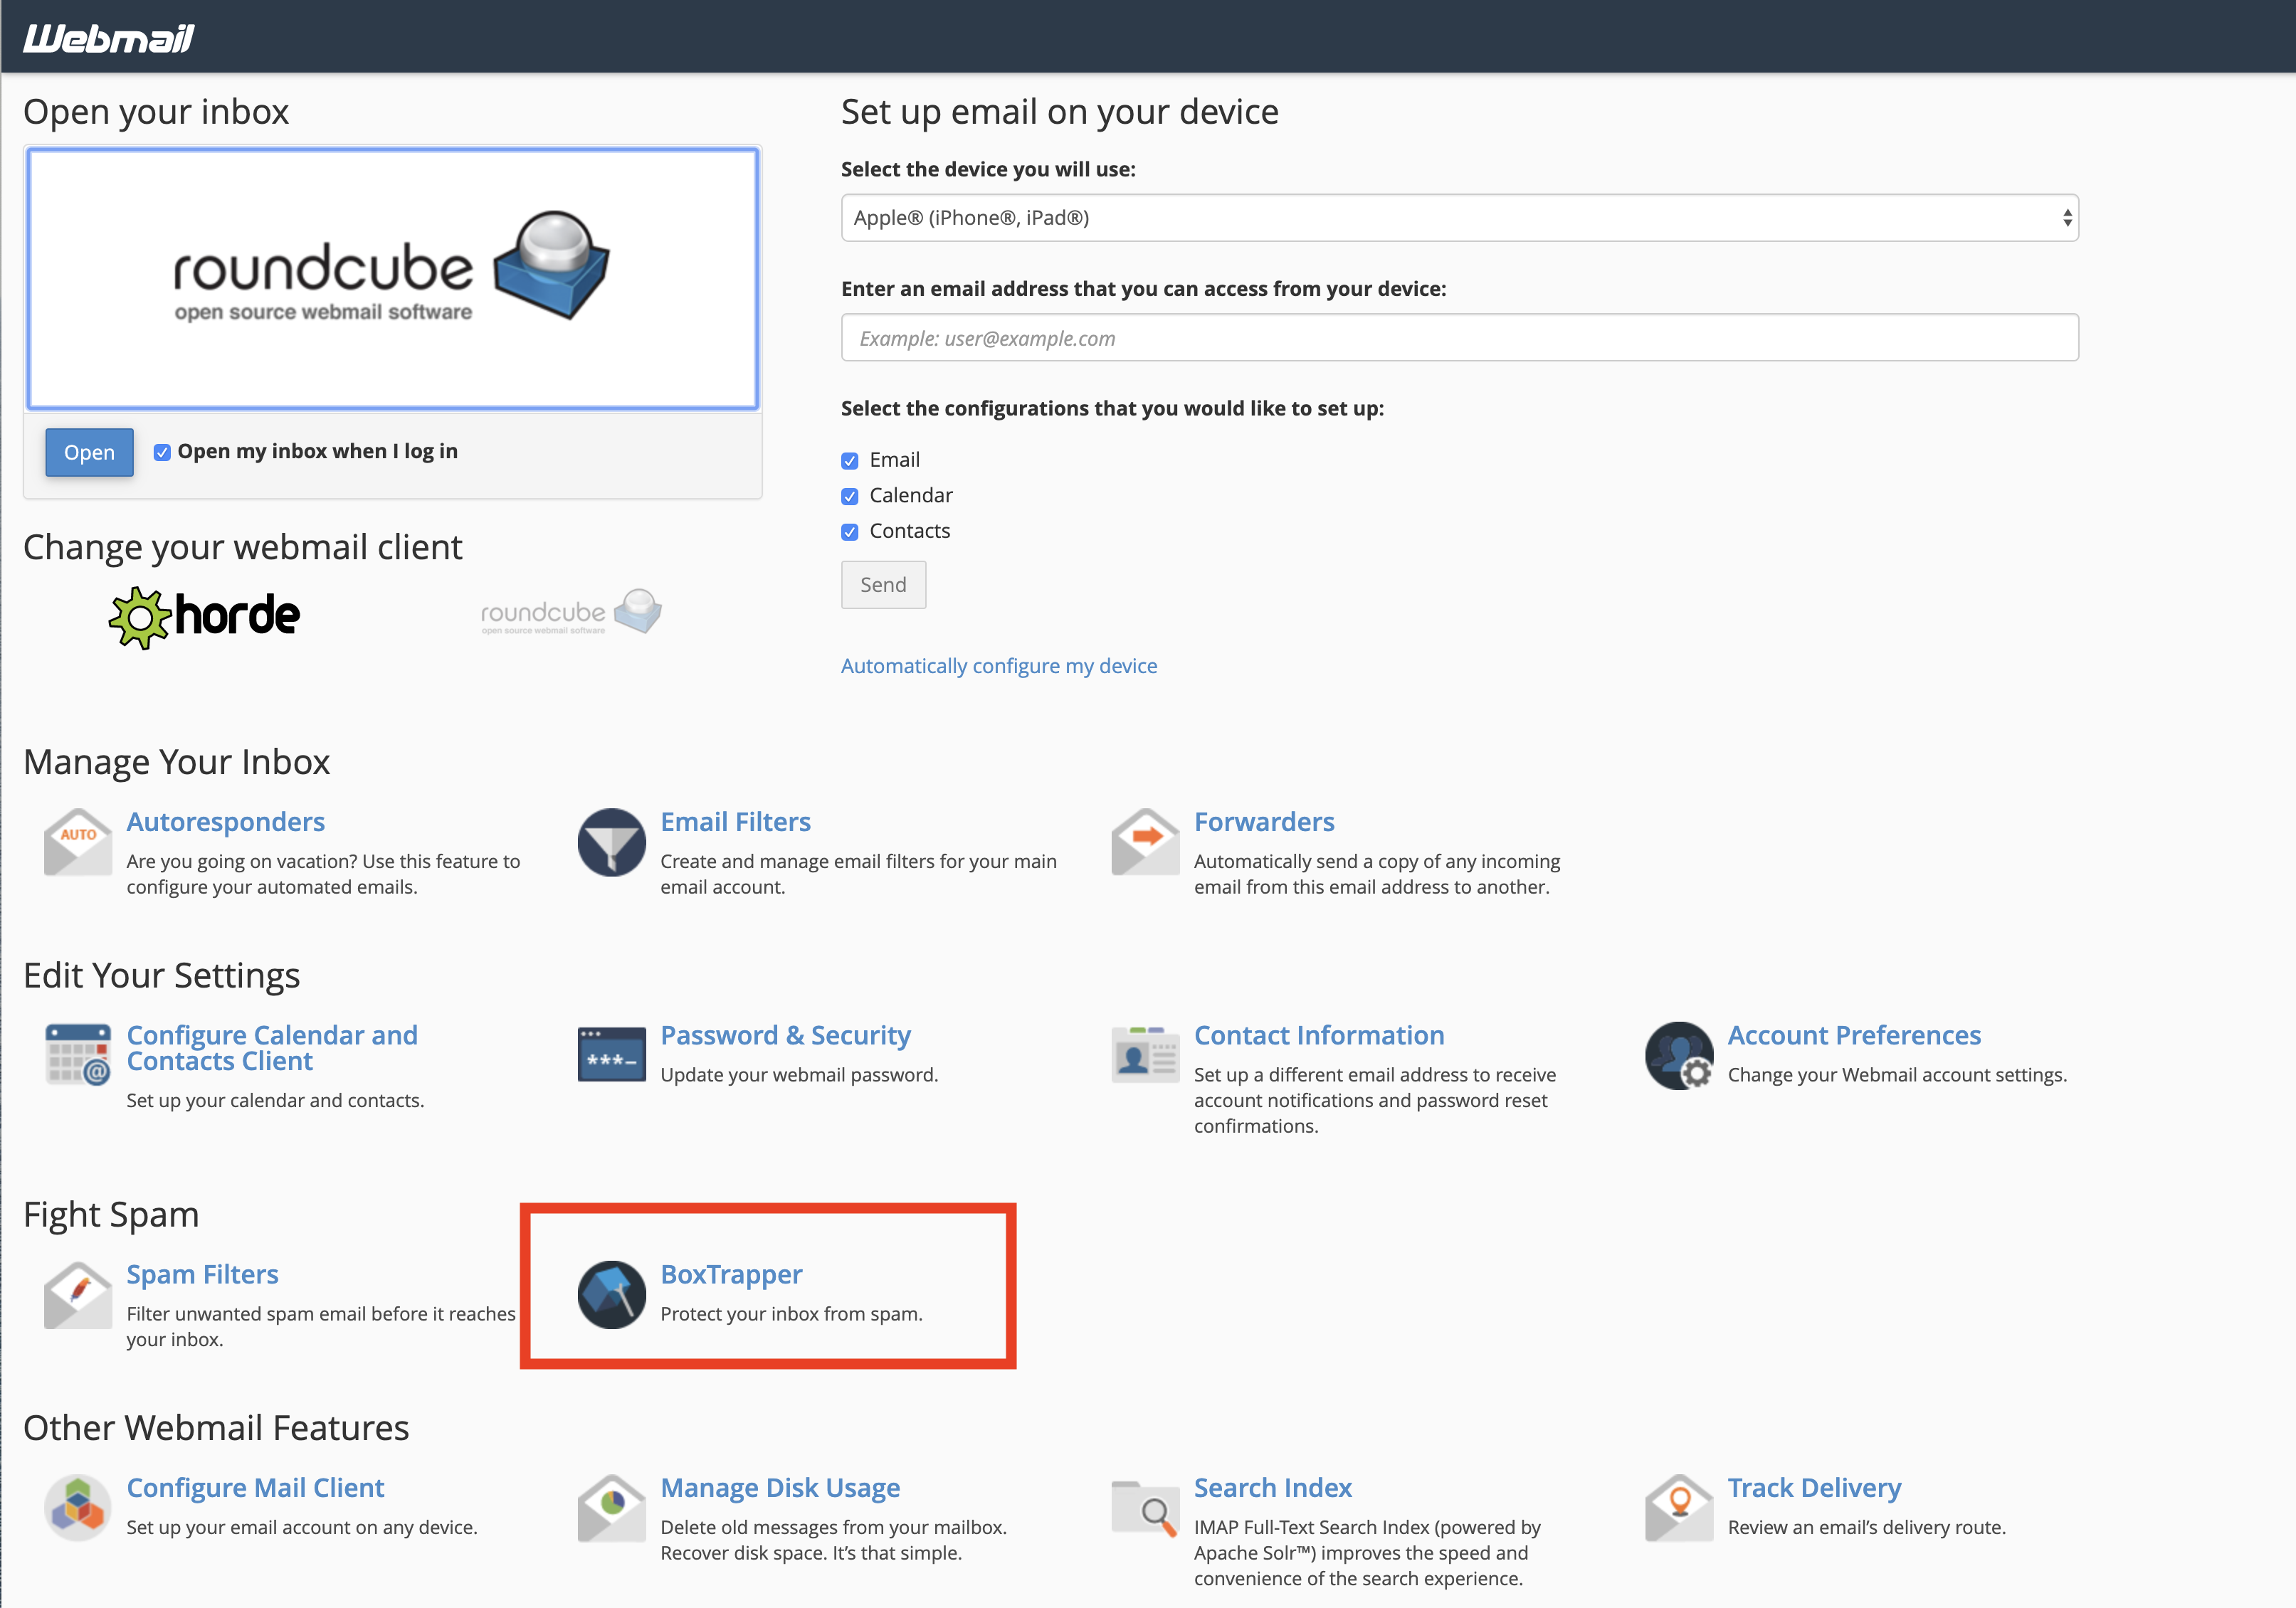Click the Autoresponders envelope icon
The image size is (2296, 1608).
[77, 843]
